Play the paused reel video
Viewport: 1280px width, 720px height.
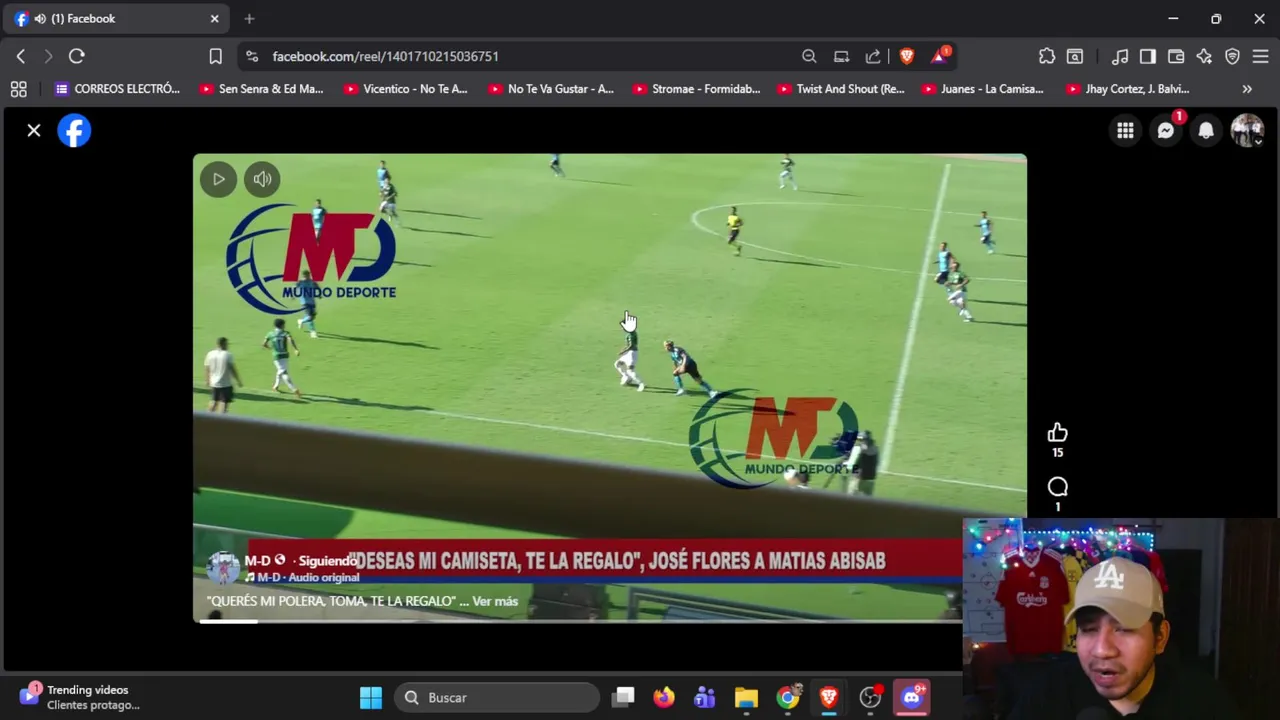click(218, 179)
